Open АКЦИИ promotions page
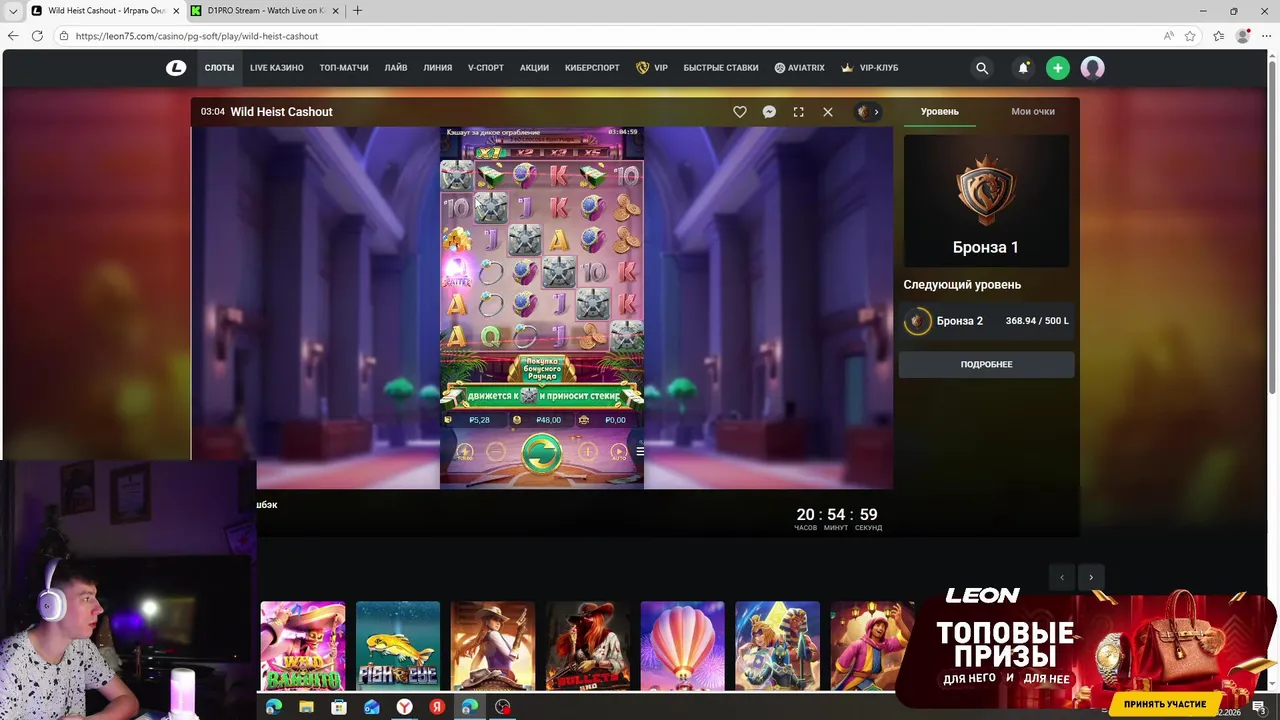 (x=534, y=68)
